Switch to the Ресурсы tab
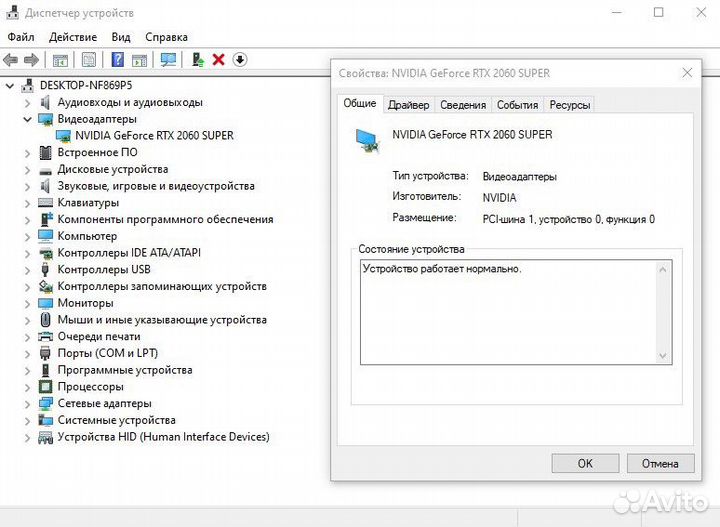This screenshot has height=527, width=720. coord(569,105)
